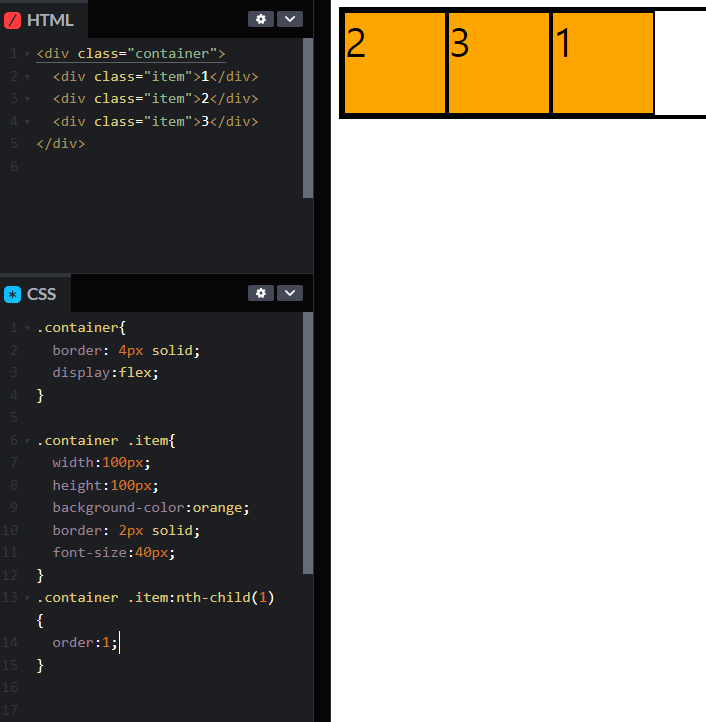The height and width of the screenshot is (722, 706).
Task: Click orange box labeled 1 in preview
Action: point(603,63)
